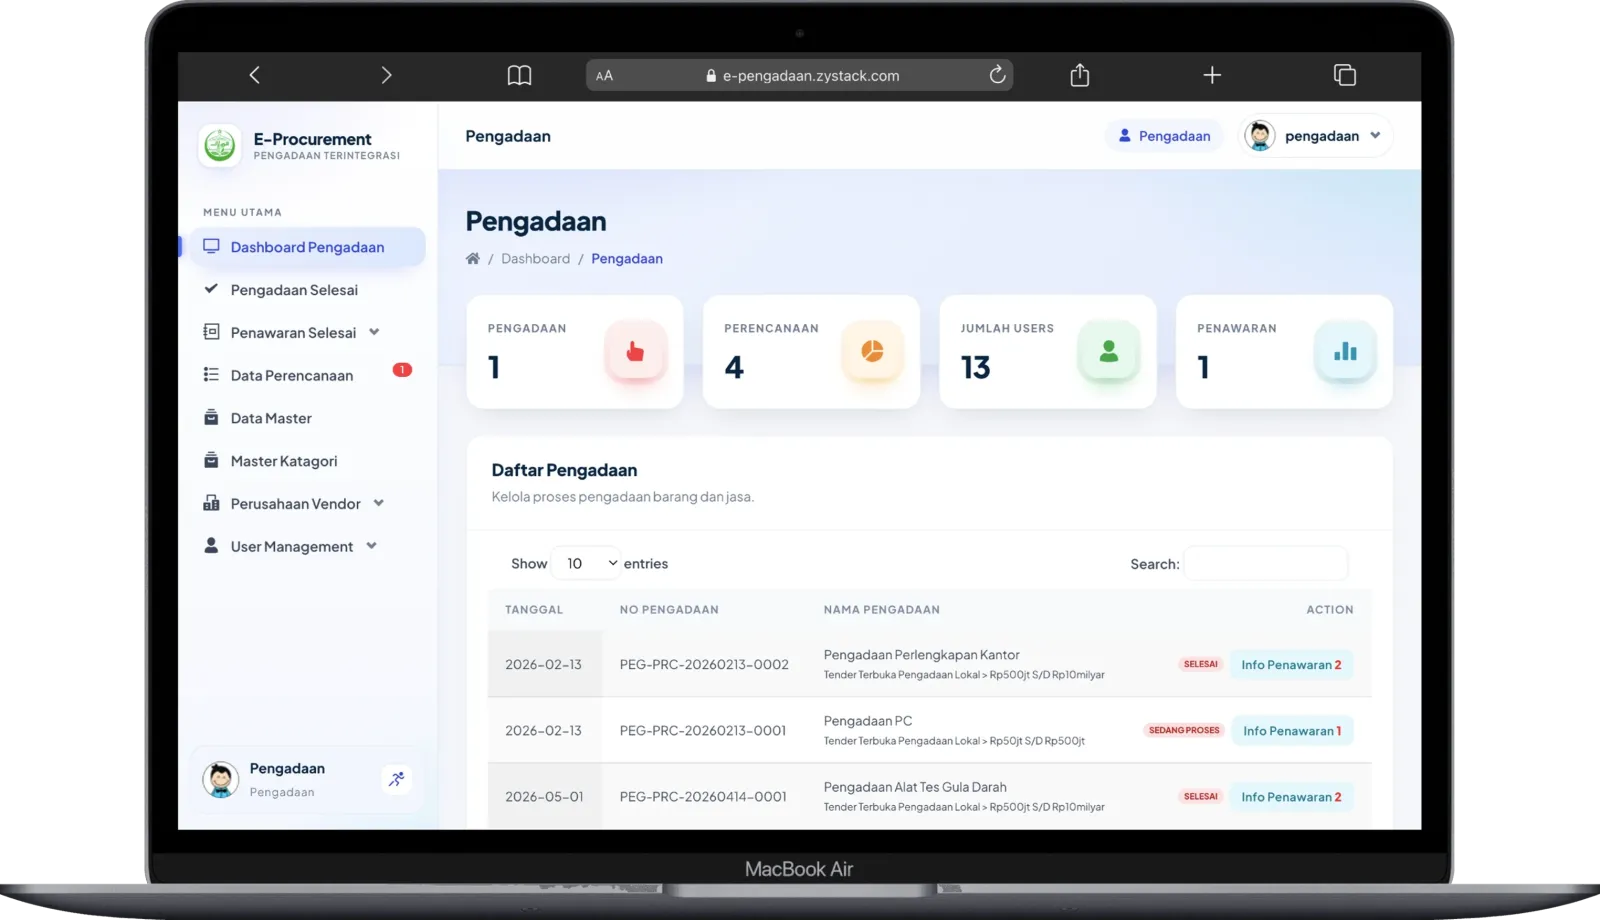This screenshot has width=1600, height=920.
Task: Tap the AA reader text size control
Action: tap(604, 76)
